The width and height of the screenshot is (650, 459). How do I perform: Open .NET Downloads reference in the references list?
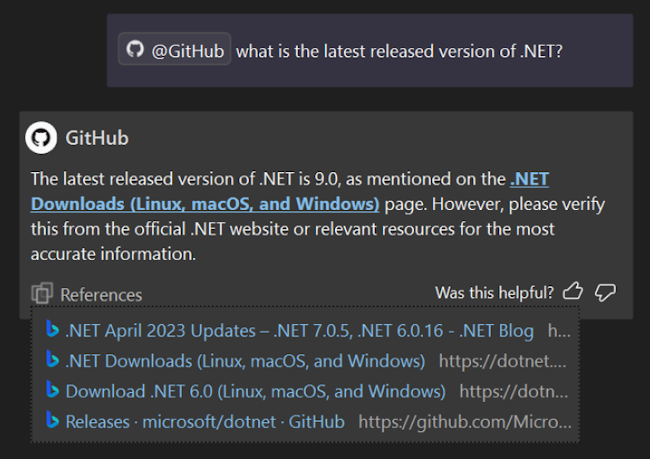pyautogui.click(x=245, y=360)
